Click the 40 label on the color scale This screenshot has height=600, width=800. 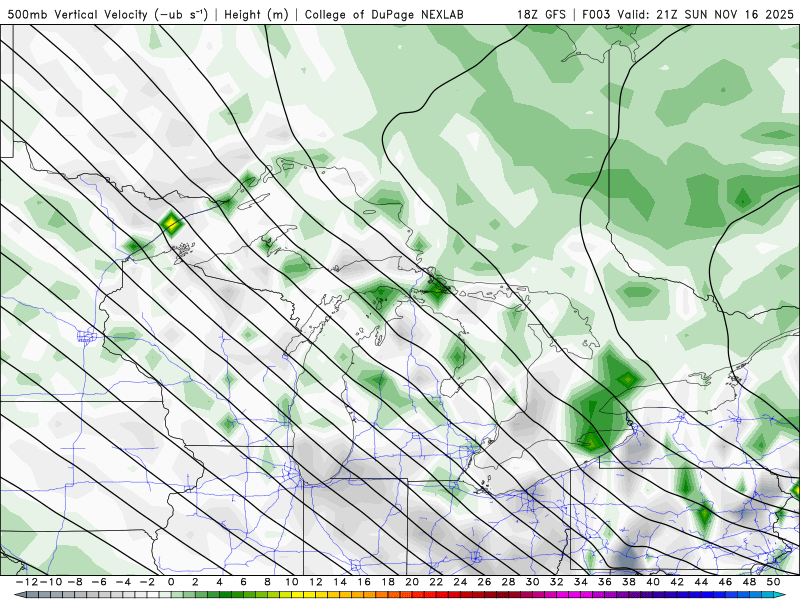pos(653,582)
